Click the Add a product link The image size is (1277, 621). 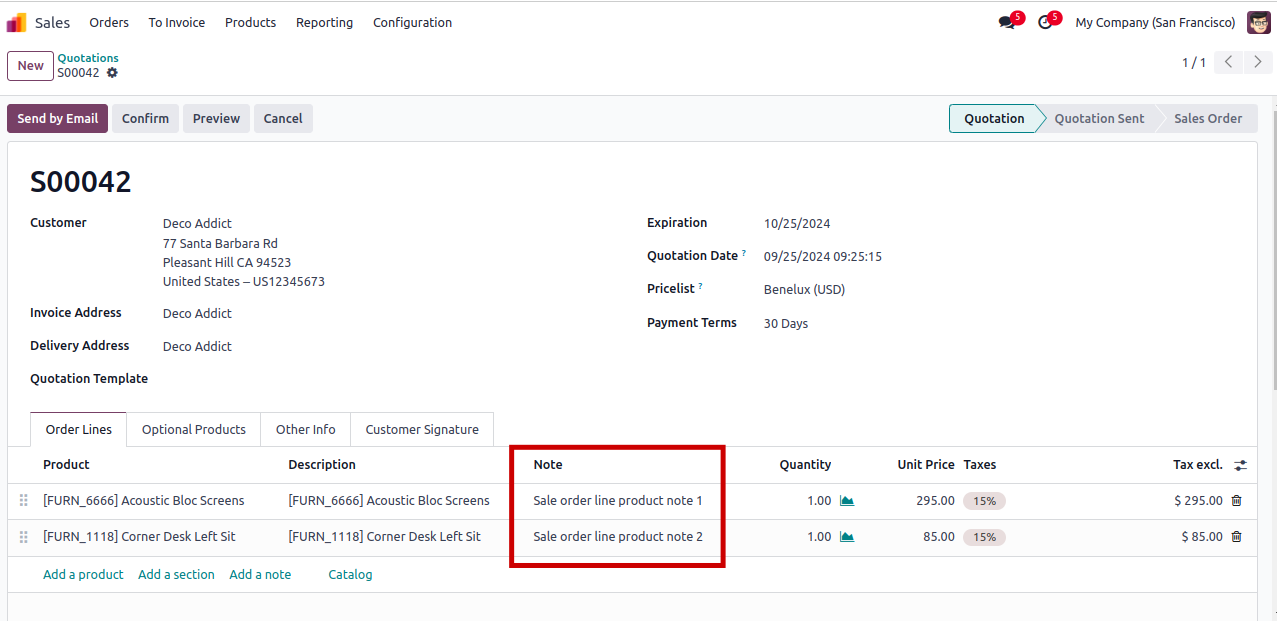(83, 574)
